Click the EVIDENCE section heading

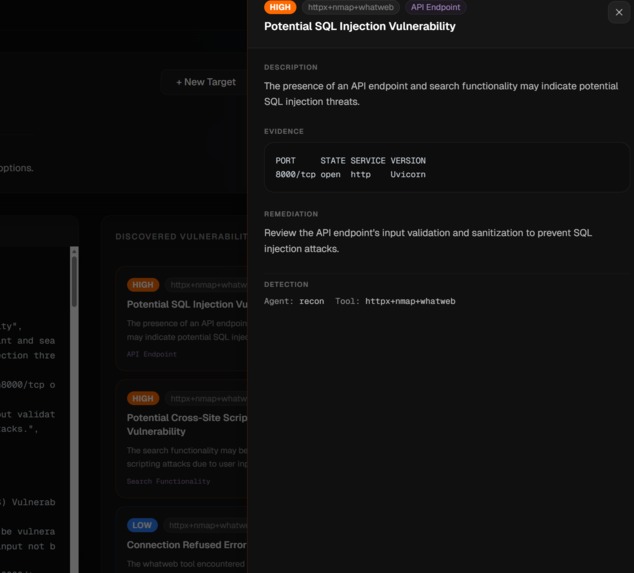[283, 131]
